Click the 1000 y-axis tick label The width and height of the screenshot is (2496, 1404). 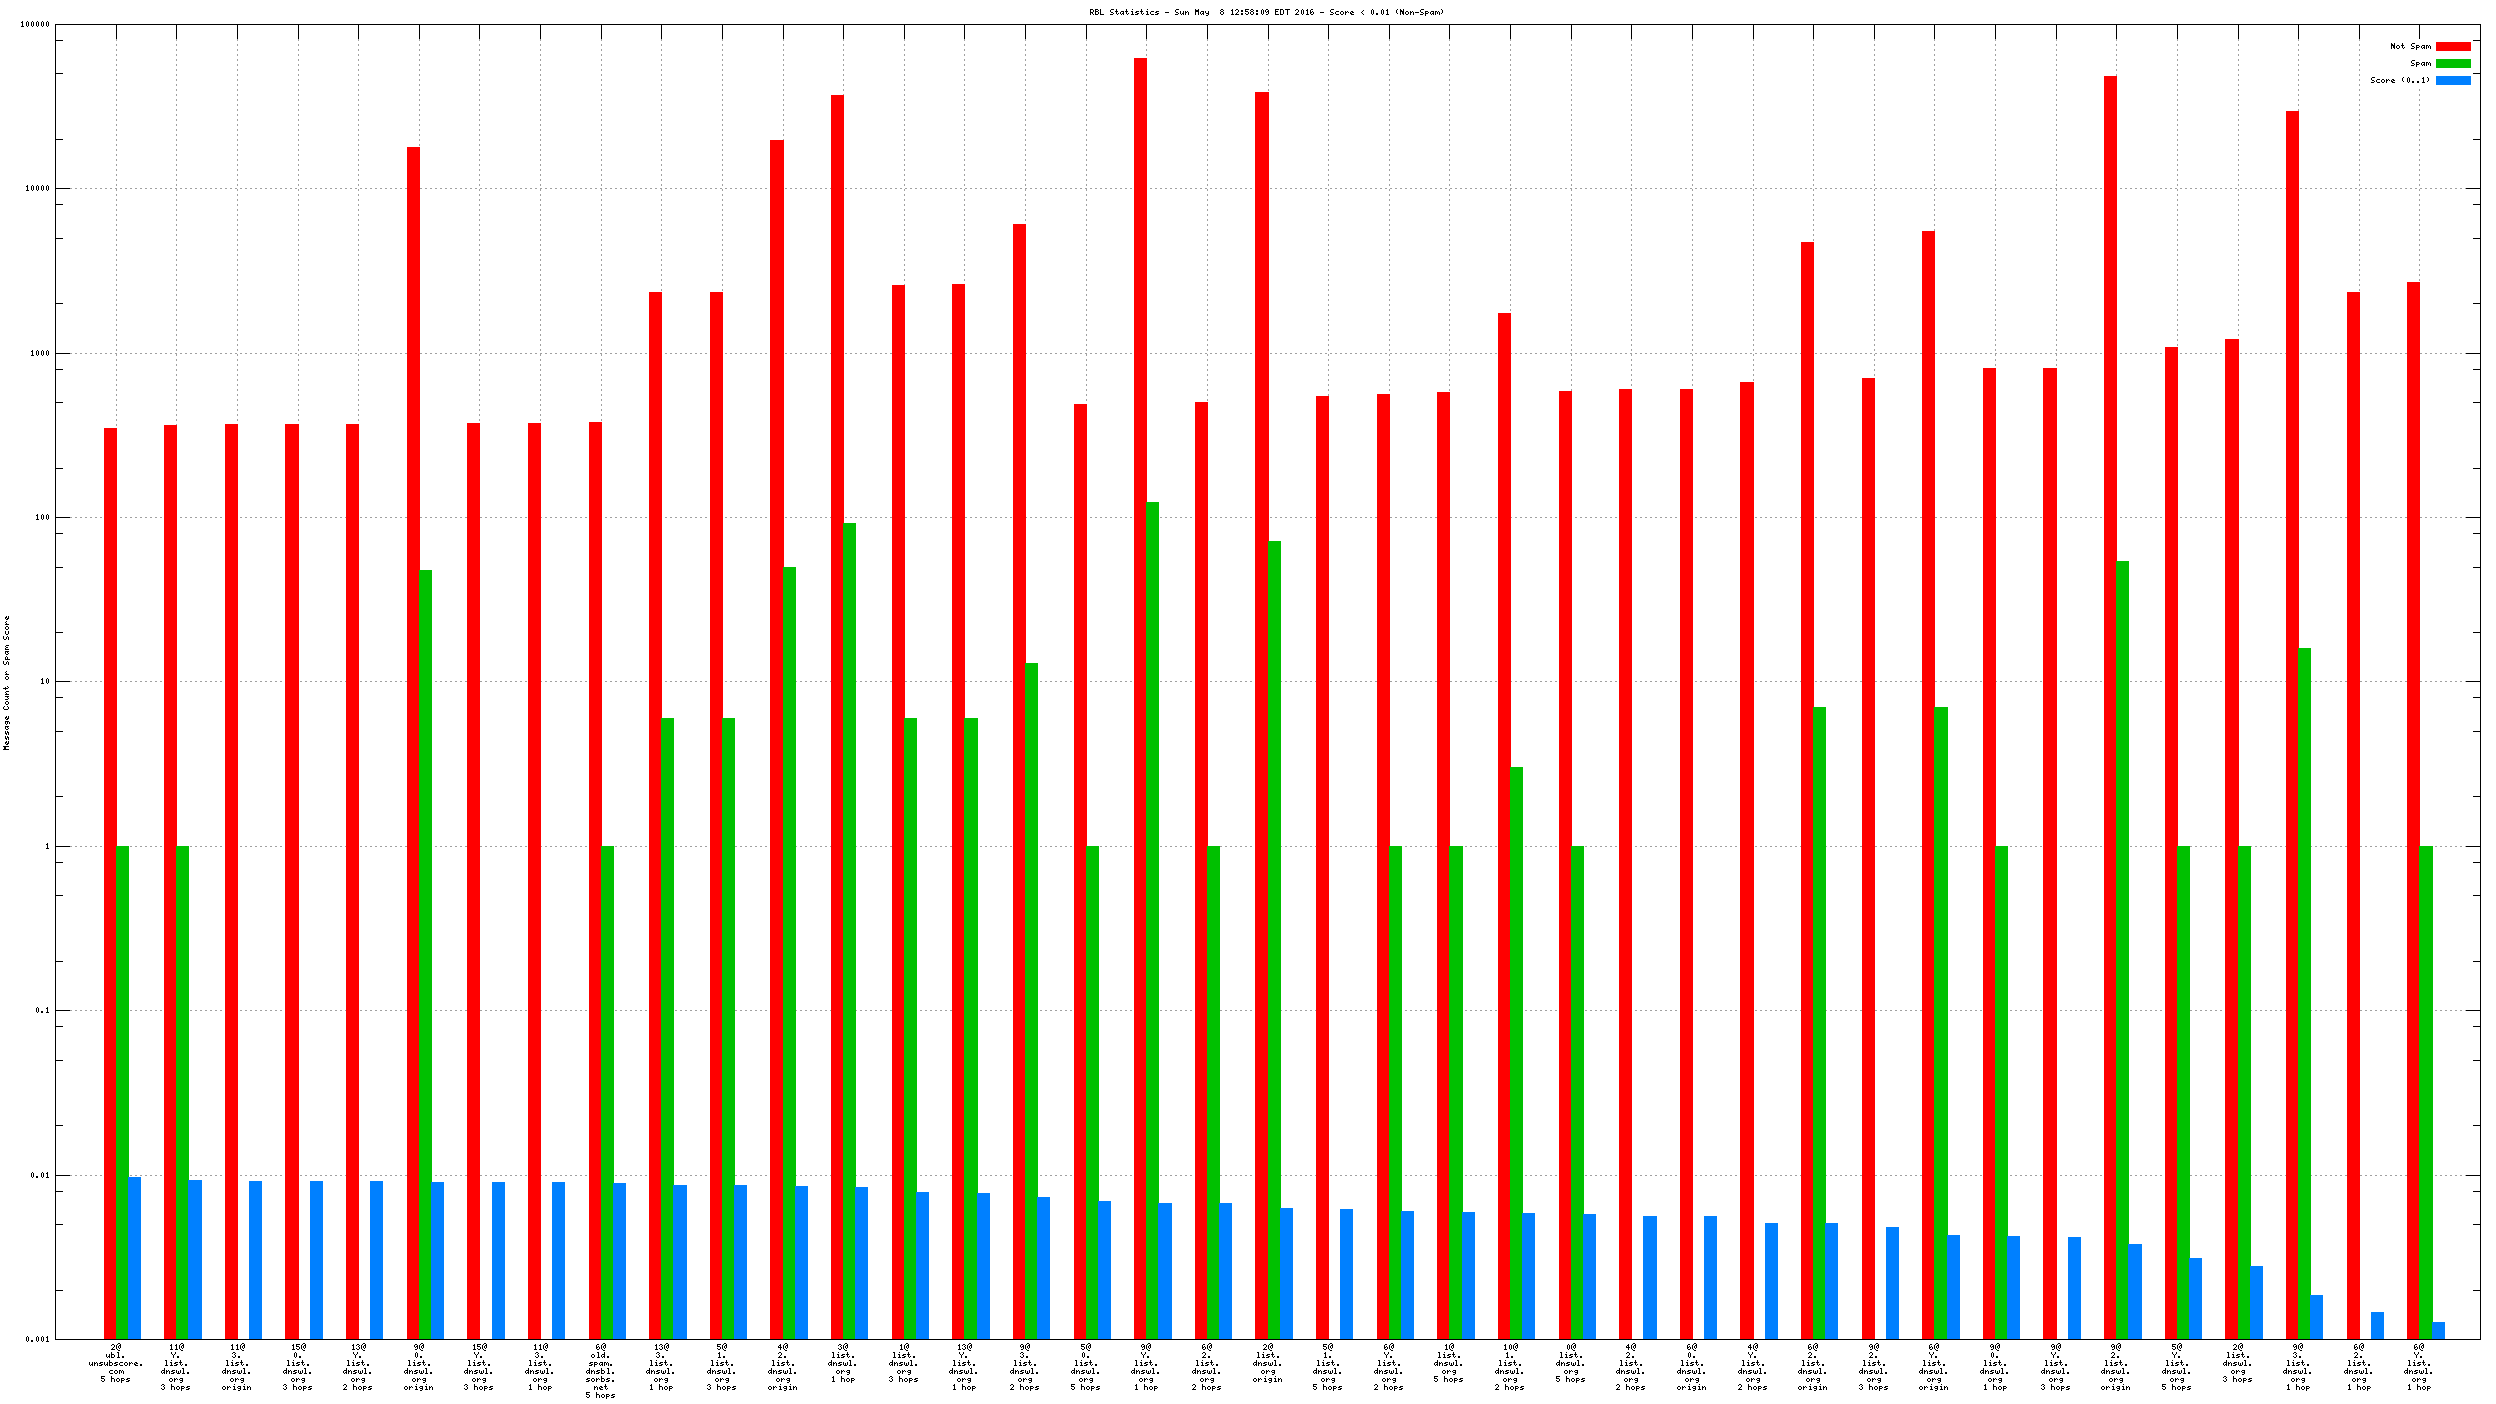pyautogui.click(x=39, y=353)
